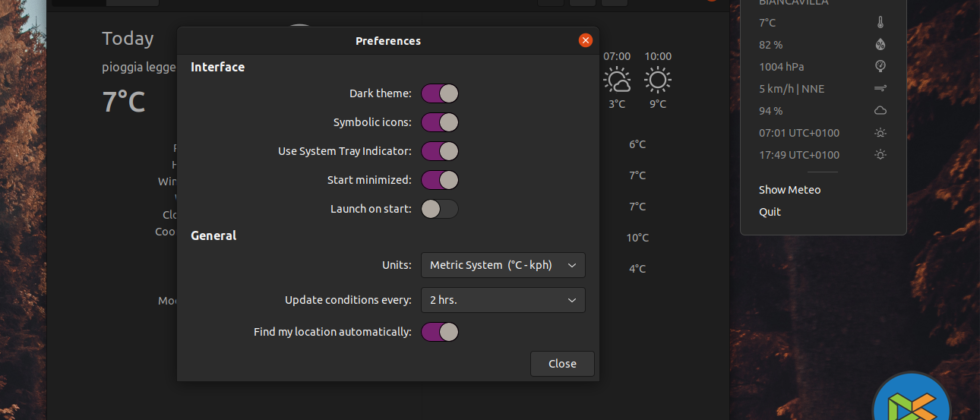Viewport: 980px width, 420px height.
Task: Expand the Update conditions every dropdown
Action: point(503,300)
